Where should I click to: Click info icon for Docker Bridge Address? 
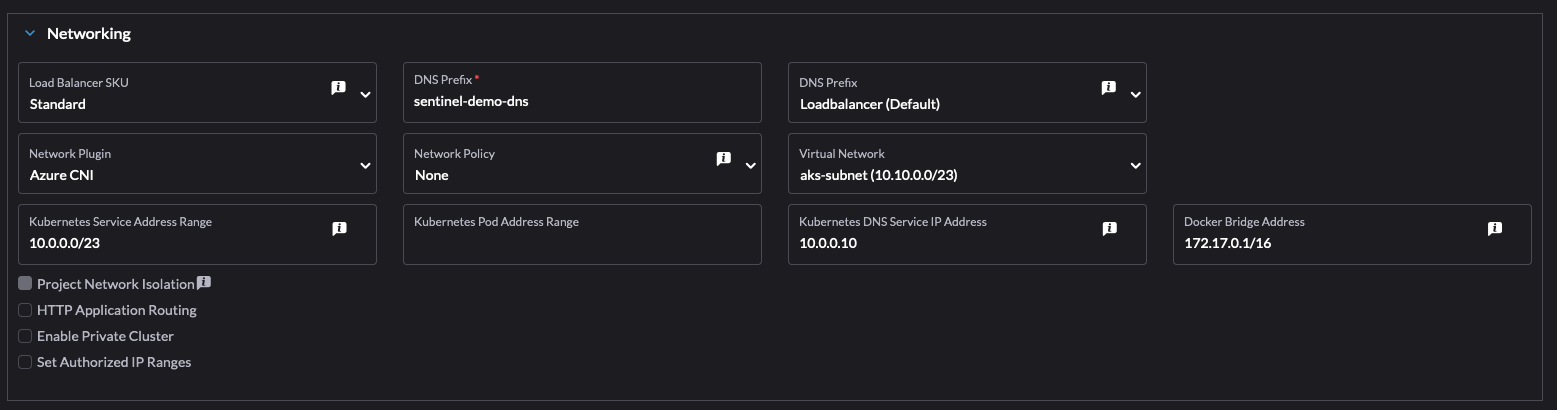pos(1494,229)
